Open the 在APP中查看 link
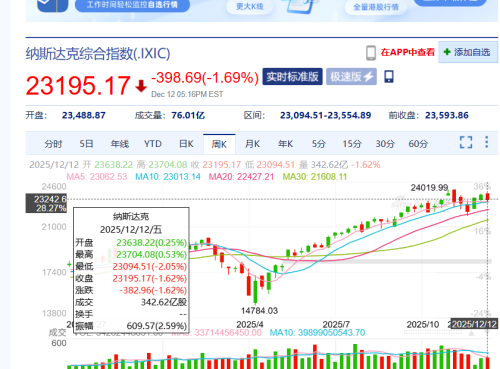The height and width of the screenshot is (369, 500). [408, 52]
